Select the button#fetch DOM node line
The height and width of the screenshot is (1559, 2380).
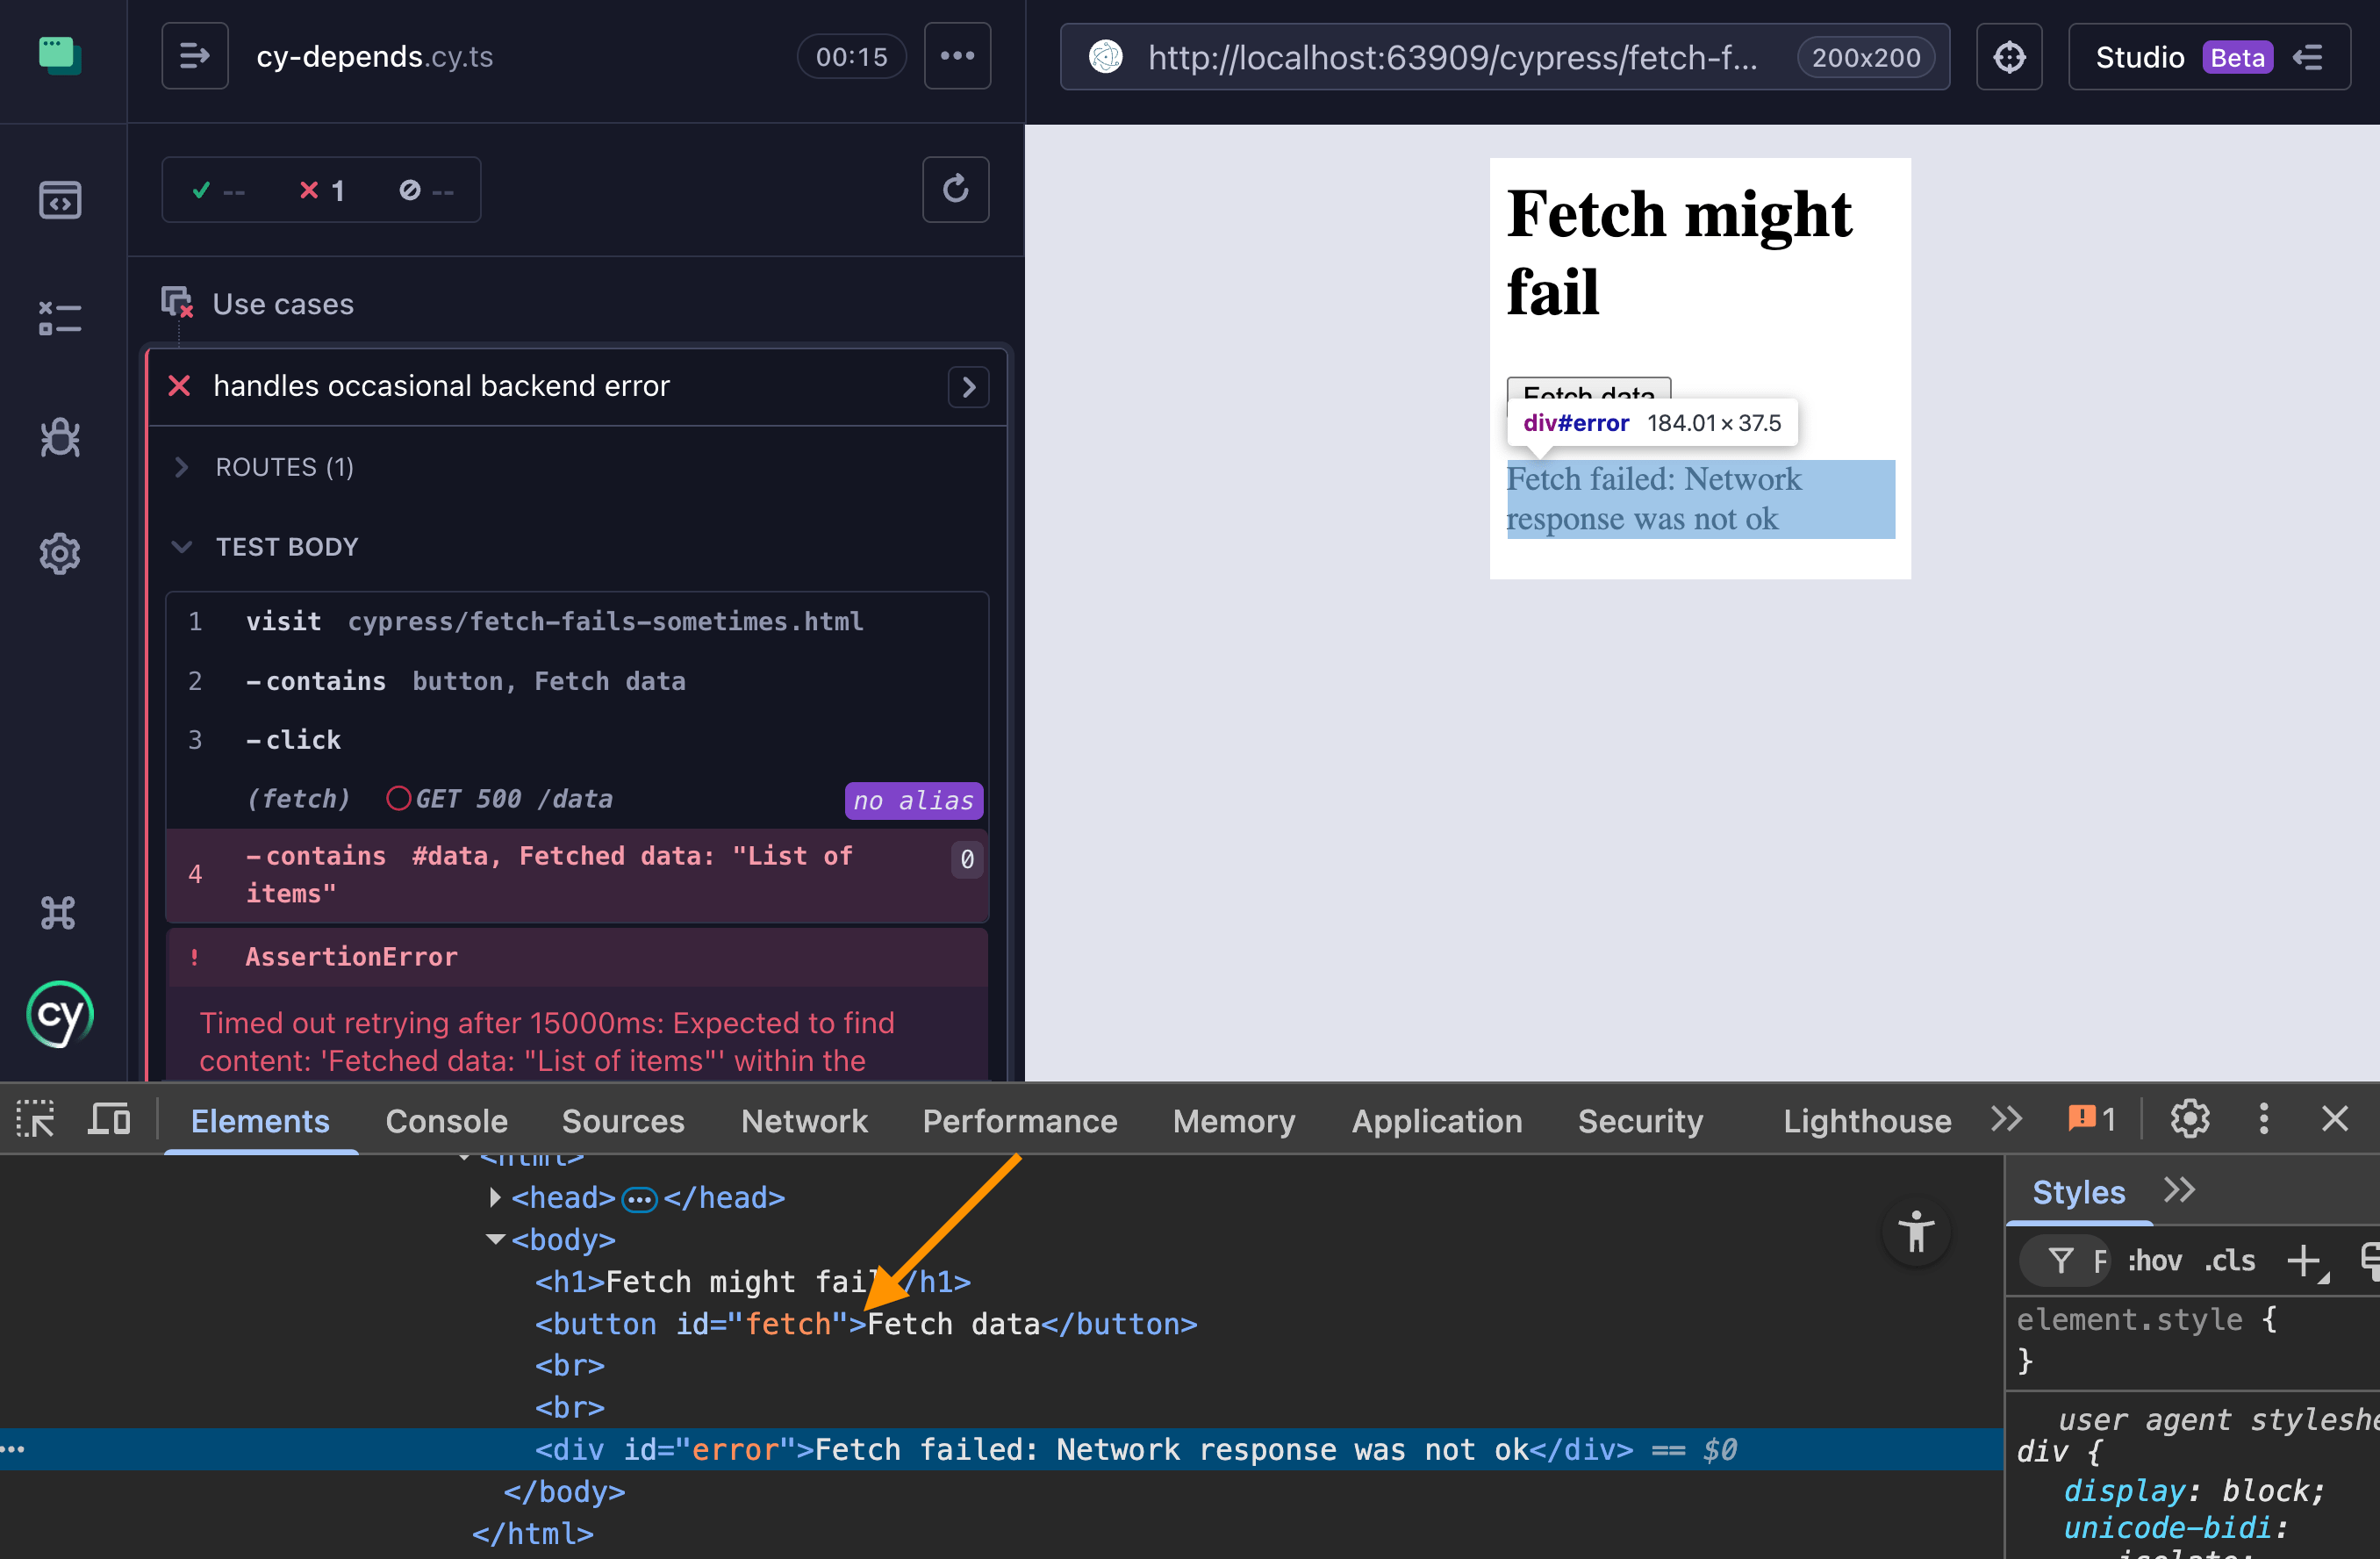[866, 1323]
